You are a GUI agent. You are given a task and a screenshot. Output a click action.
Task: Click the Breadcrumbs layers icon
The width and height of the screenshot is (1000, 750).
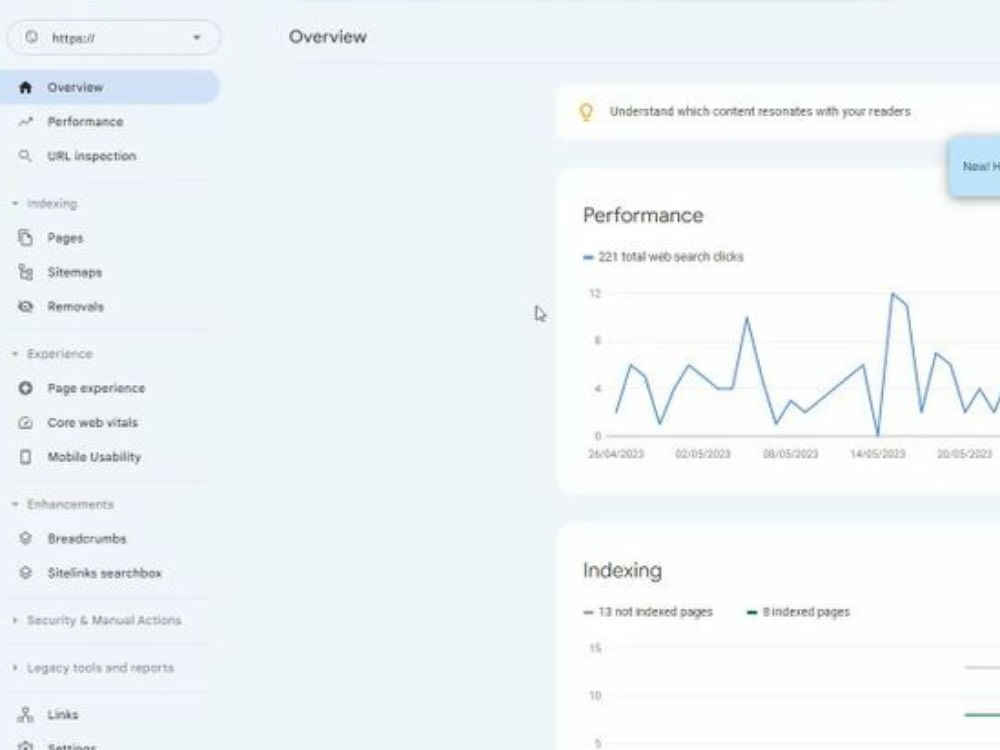pyautogui.click(x=26, y=539)
